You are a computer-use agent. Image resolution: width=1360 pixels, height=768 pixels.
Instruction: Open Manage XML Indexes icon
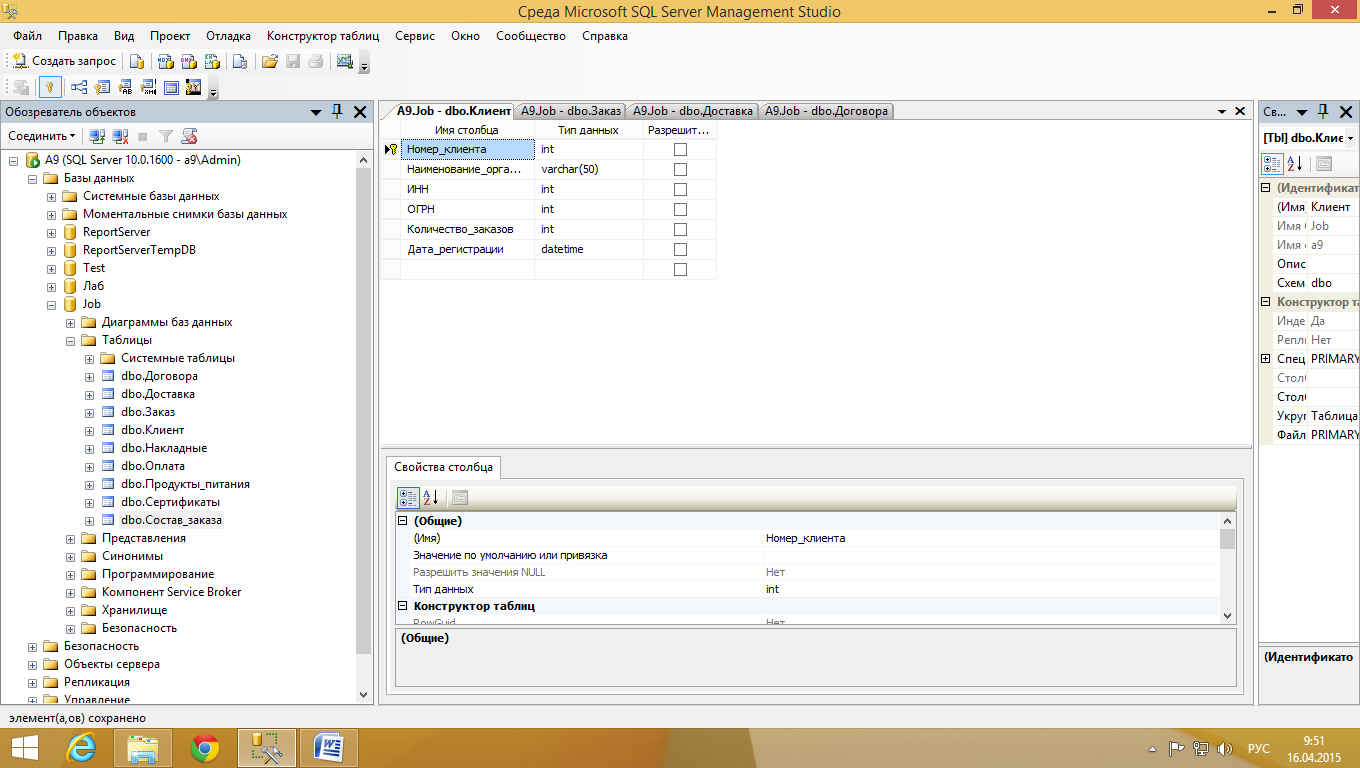(x=148, y=87)
